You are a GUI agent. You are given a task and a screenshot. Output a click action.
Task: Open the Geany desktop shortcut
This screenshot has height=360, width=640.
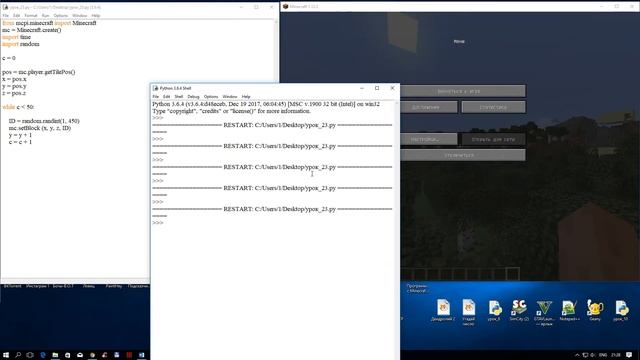click(595, 310)
